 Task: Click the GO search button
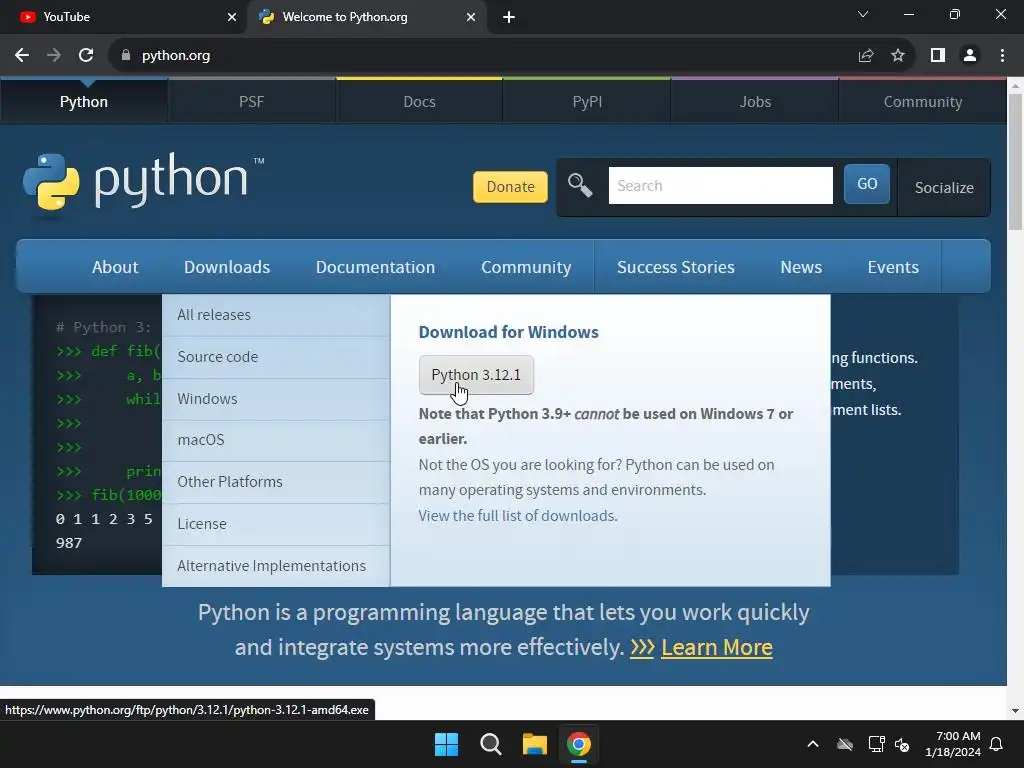tap(867, 184)
